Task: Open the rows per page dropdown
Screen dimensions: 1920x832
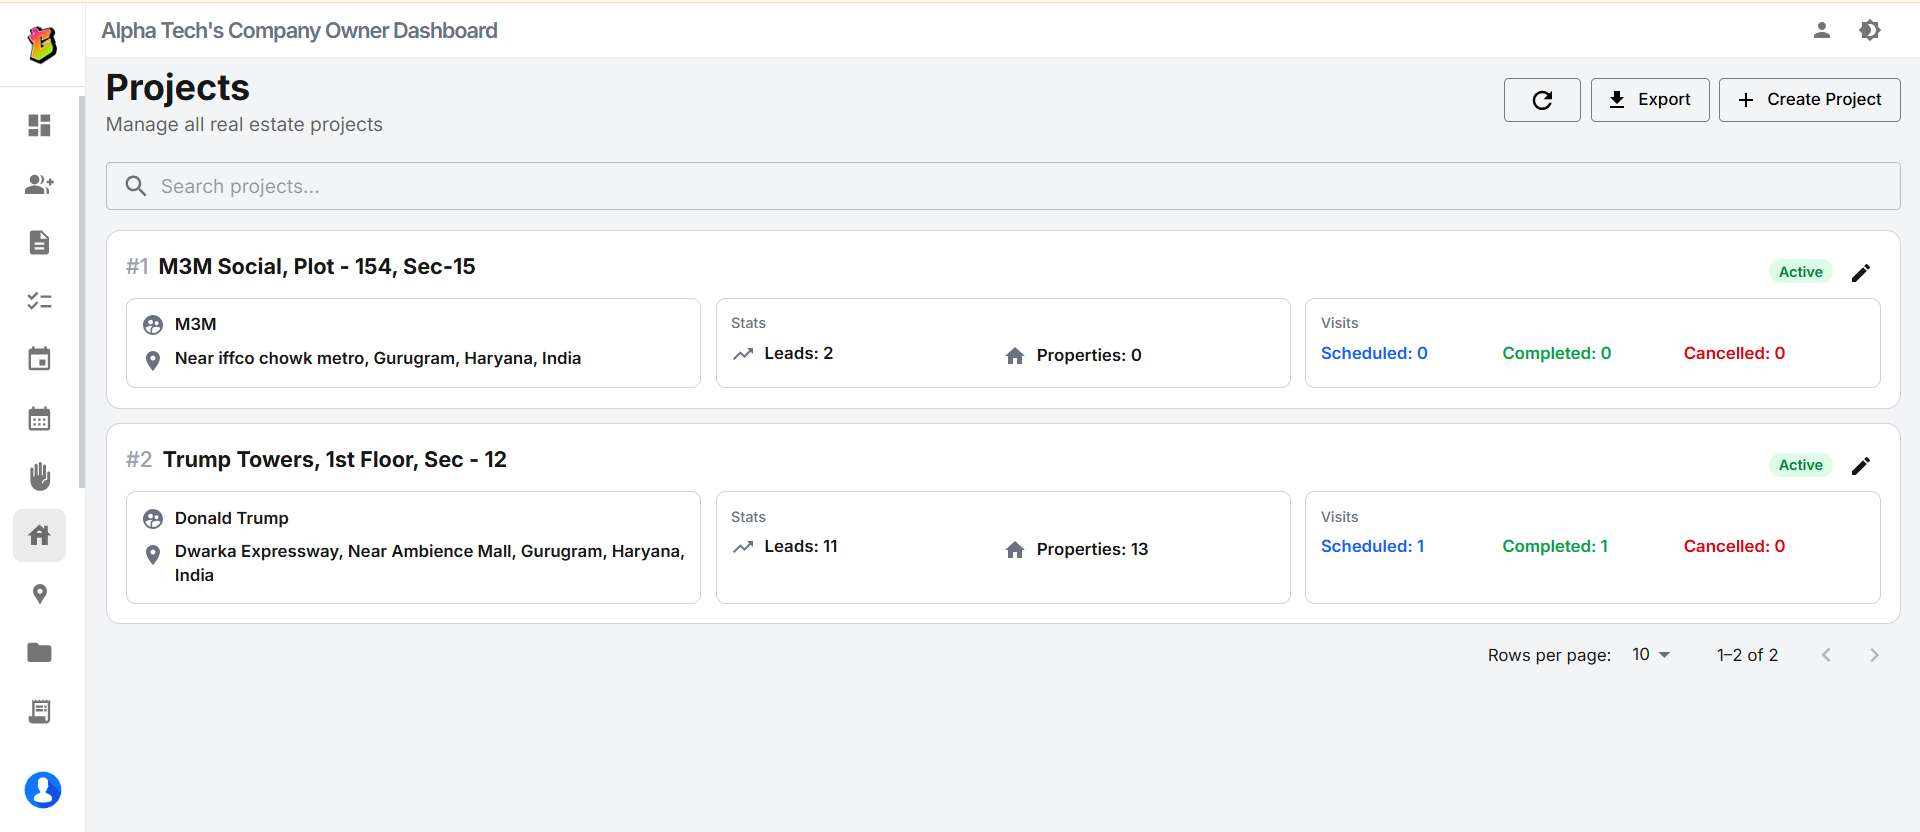Action: (1651, 655)
